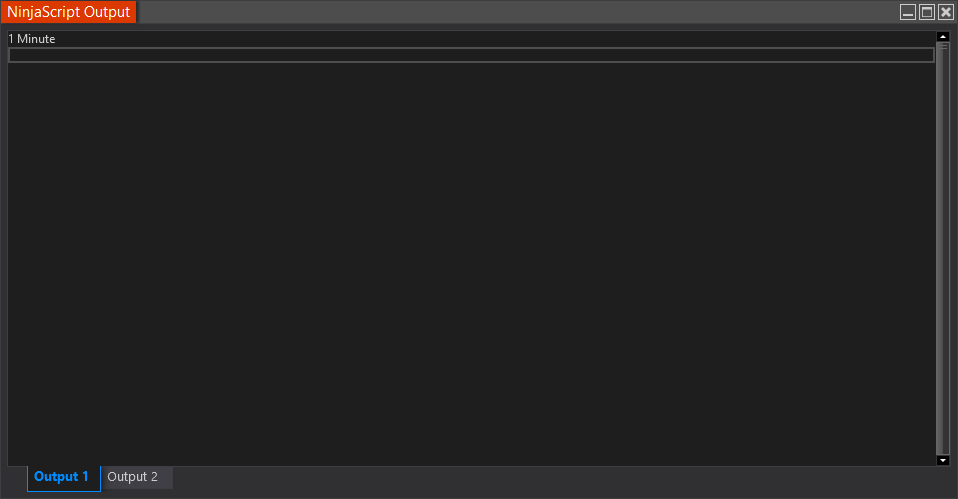This screenshot has height=499, width=958.
Task: Select the "1 Minute" output line
Action: pyautogui.click(x=471, y=38)
